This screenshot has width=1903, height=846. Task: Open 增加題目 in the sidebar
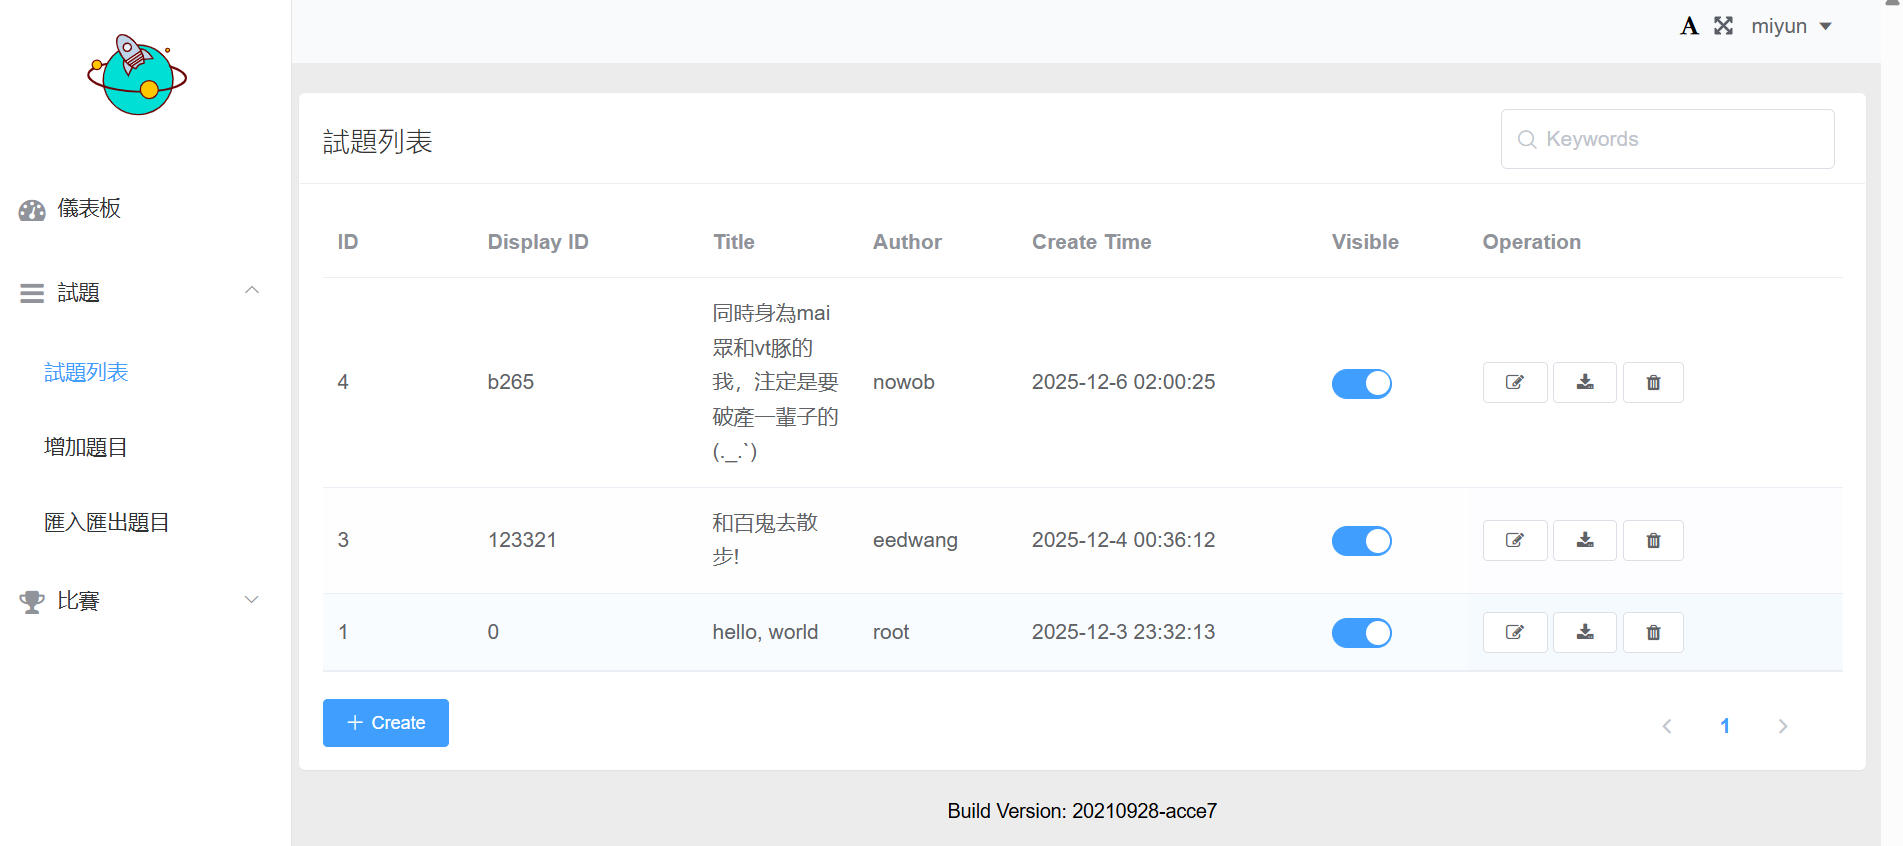point(86,447)
